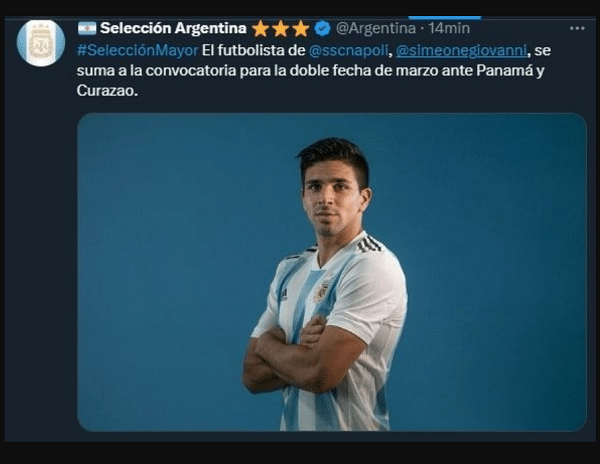Open the AFA crest profile avatar

point(41,43)
